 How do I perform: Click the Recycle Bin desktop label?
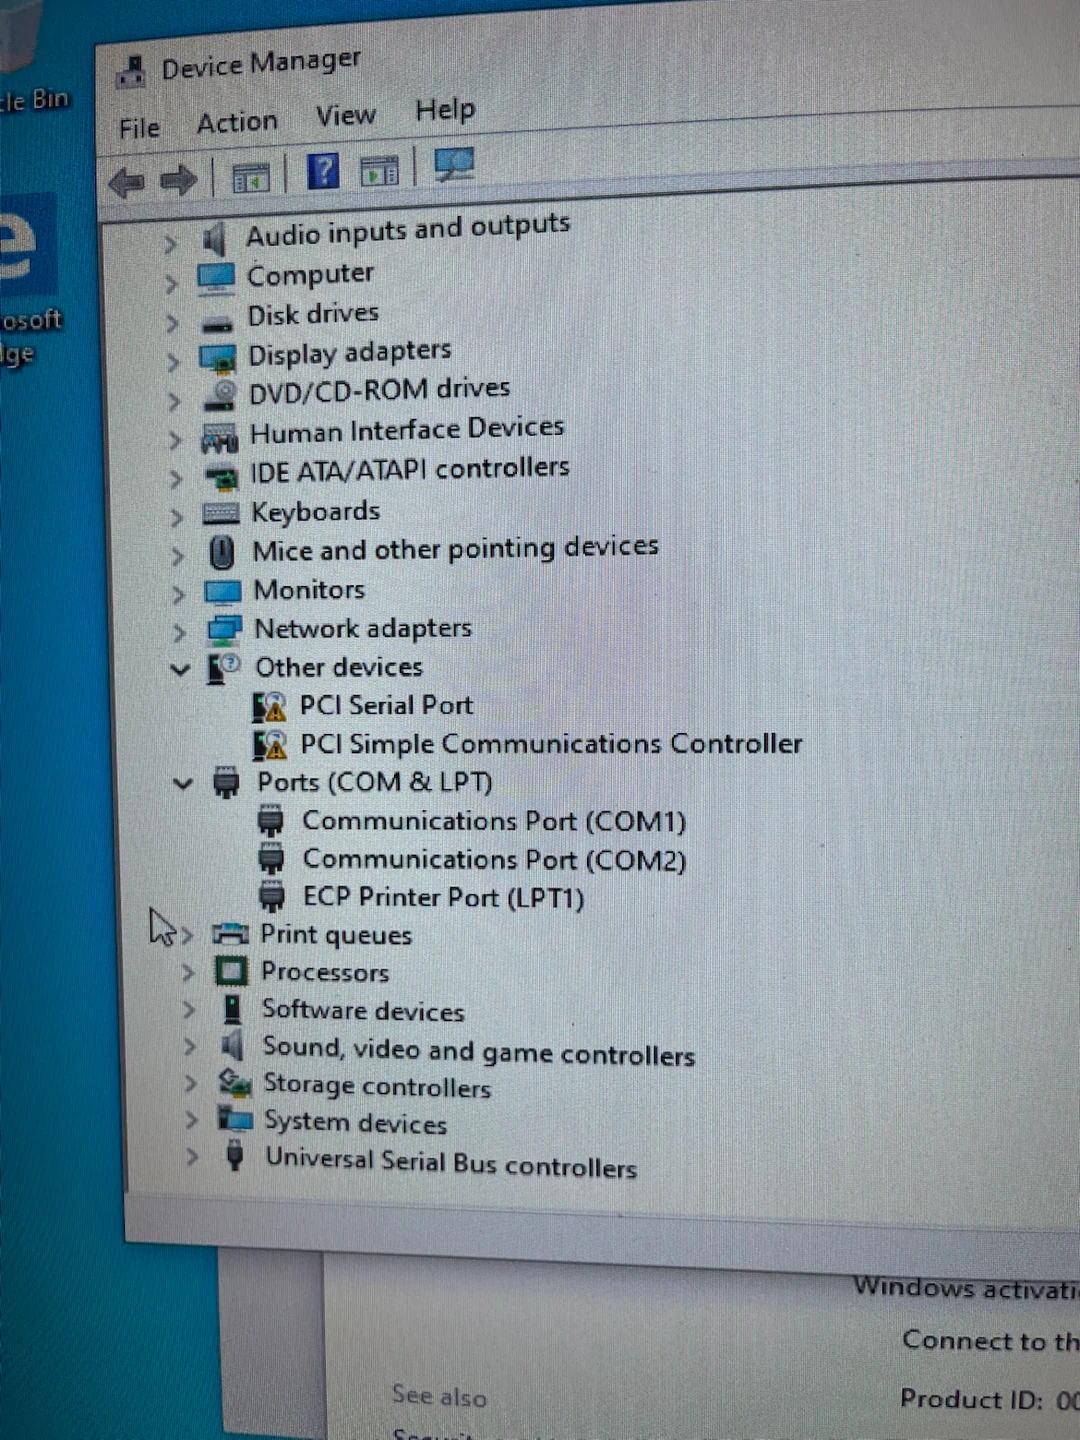click(35, 101)
